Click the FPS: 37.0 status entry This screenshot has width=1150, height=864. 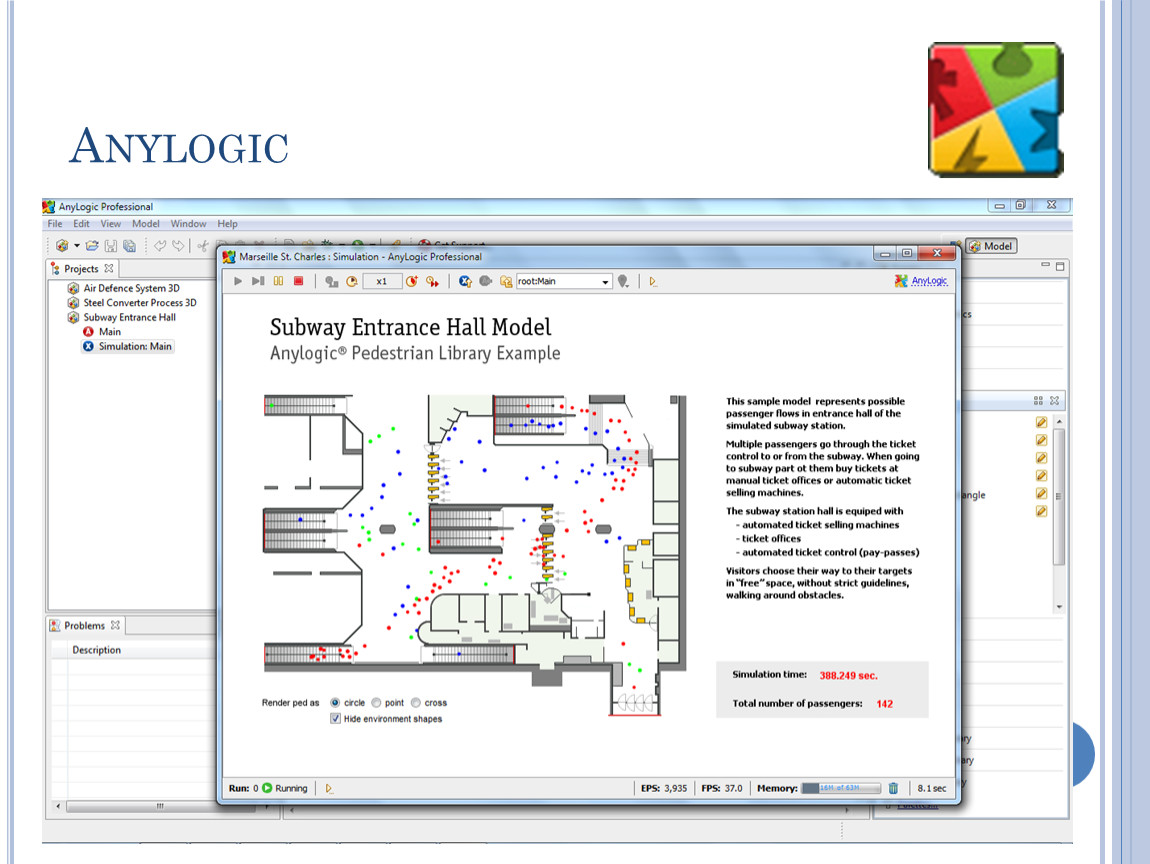722,788
